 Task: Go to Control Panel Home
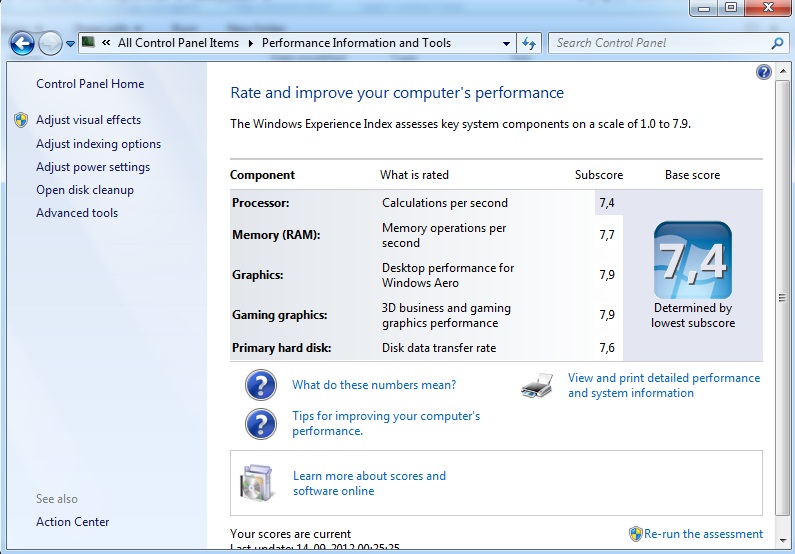pyautogui.click(x=90, y=84)
